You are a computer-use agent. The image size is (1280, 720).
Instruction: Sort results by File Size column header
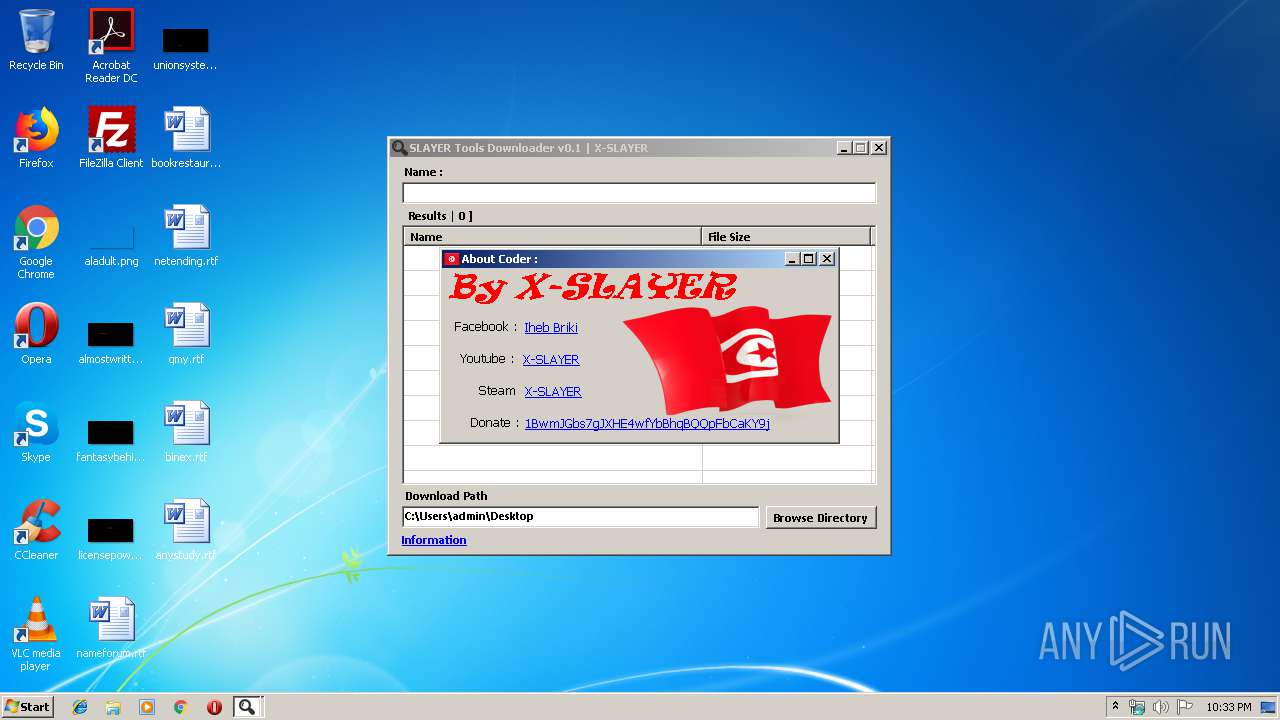point(787,237)
